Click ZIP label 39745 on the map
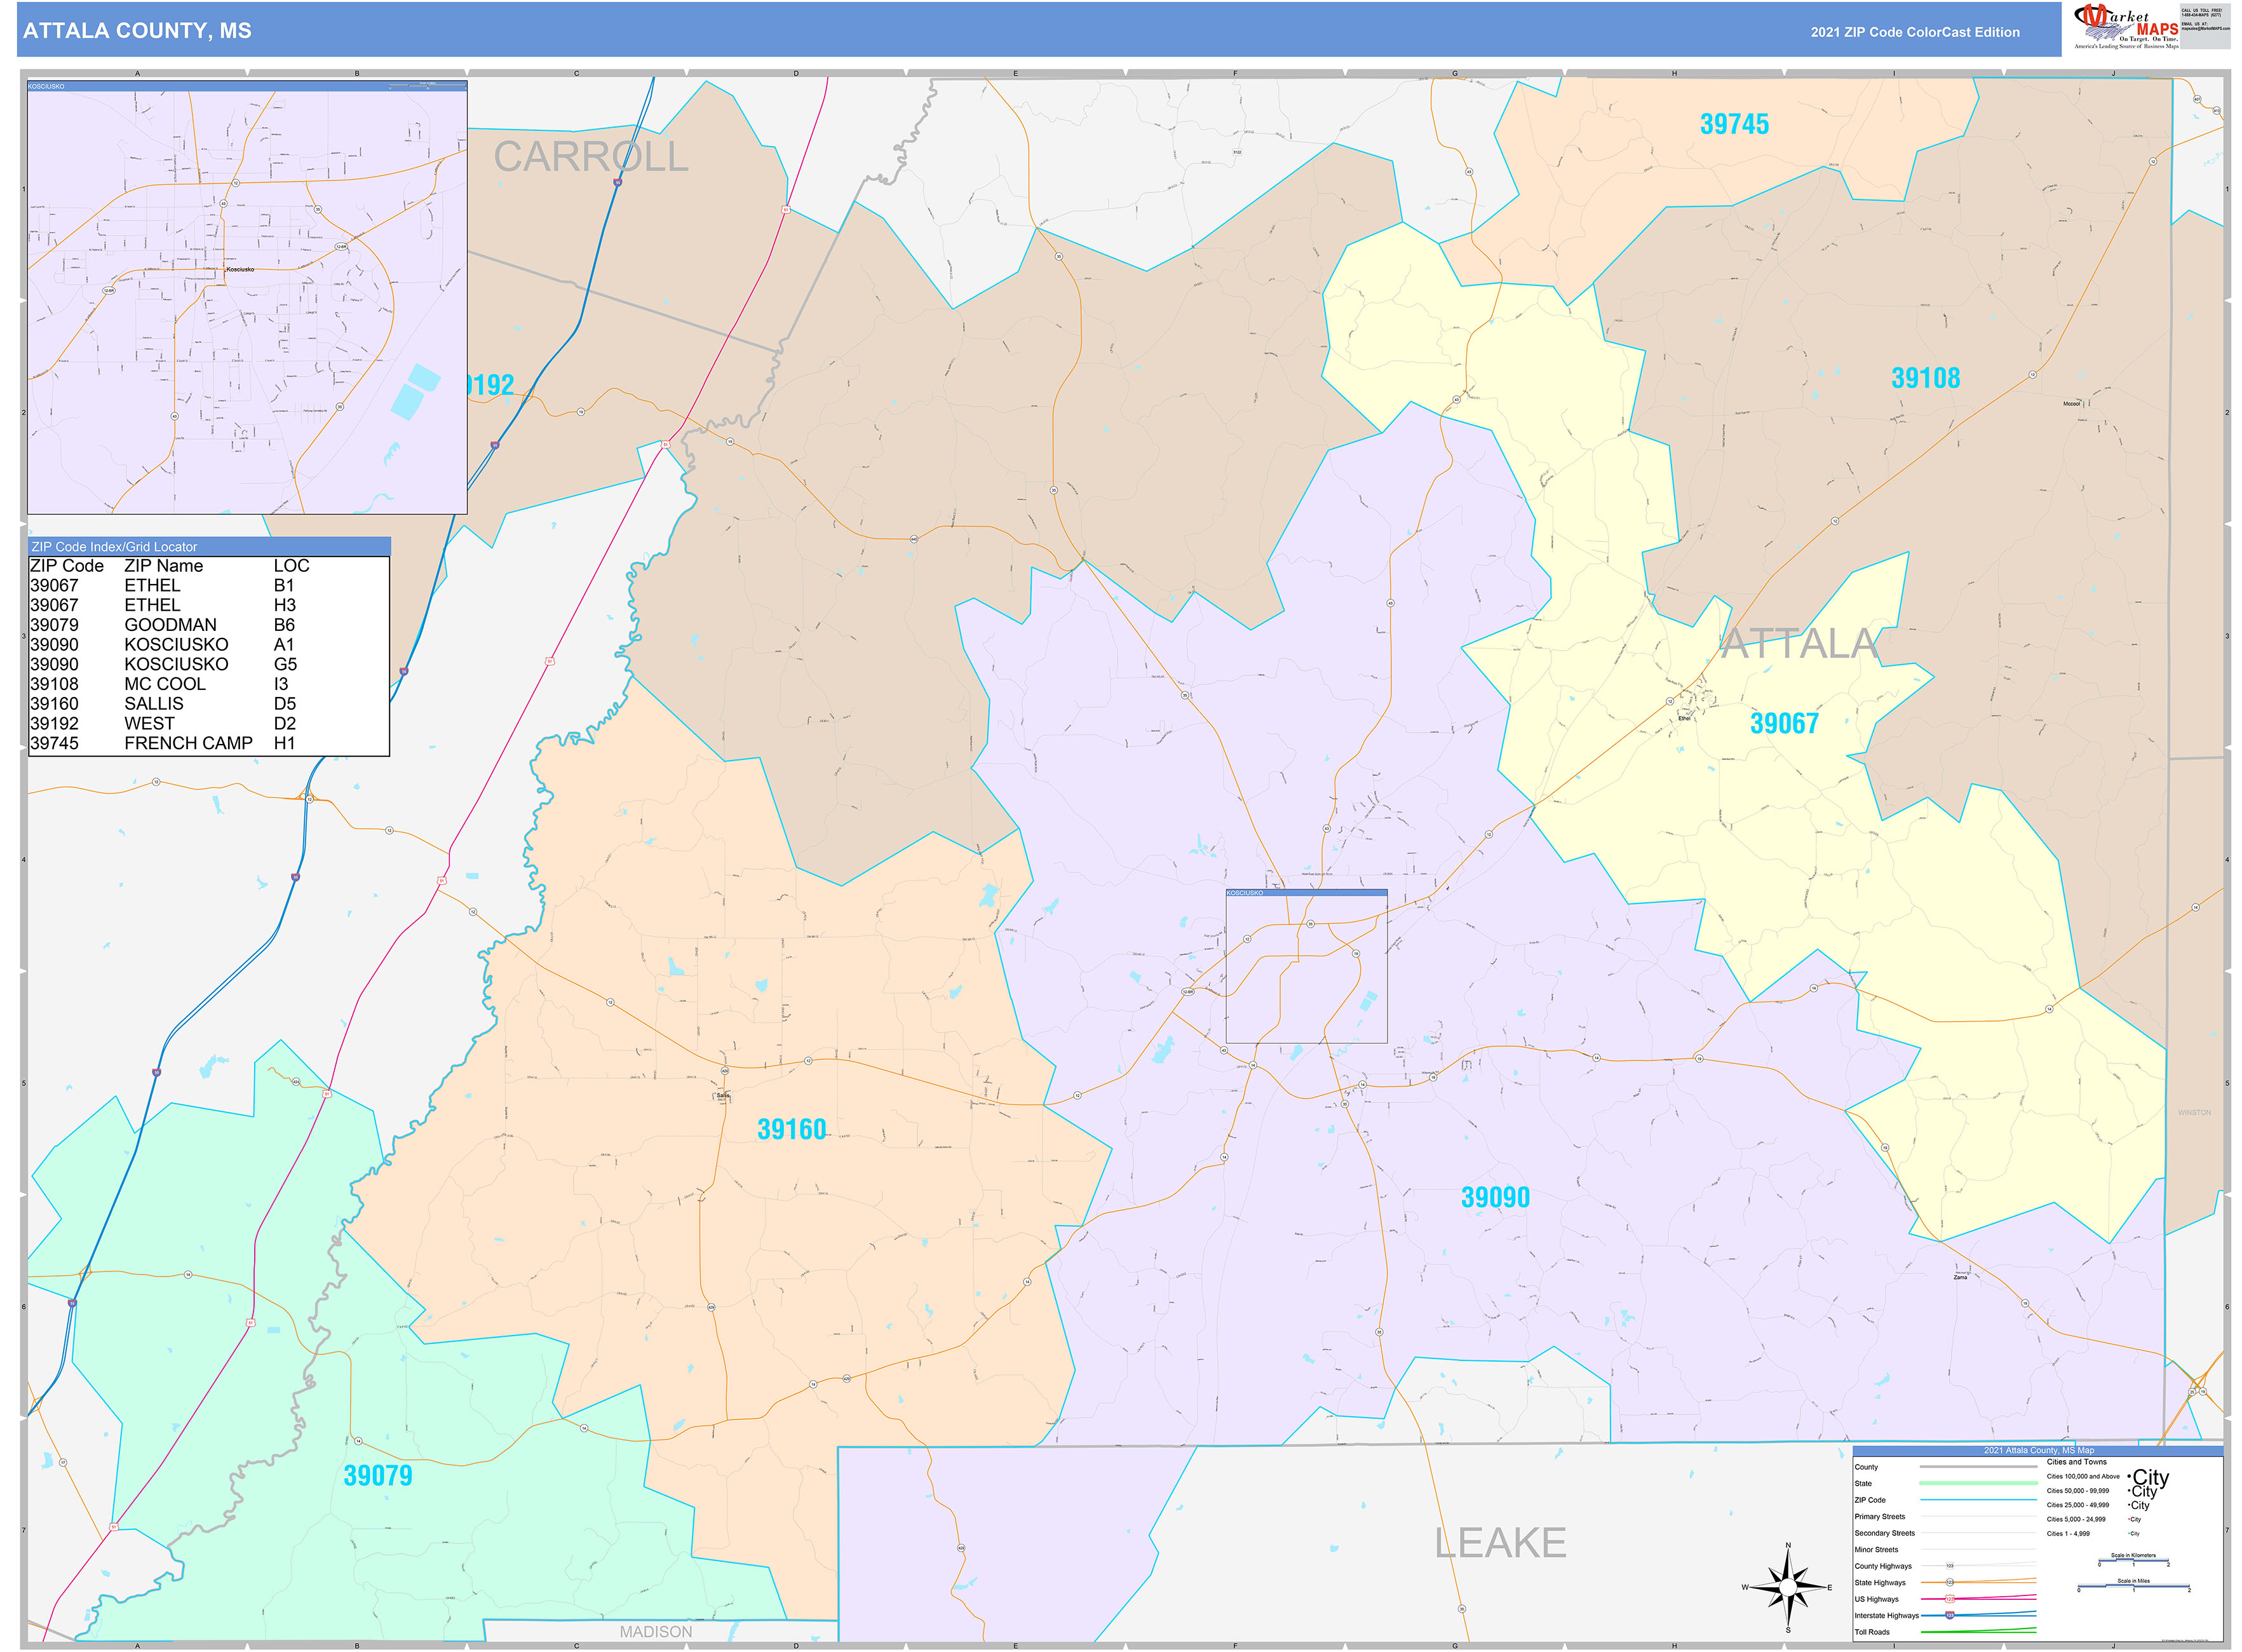 pyautogui.click(x=1734, y=124)
